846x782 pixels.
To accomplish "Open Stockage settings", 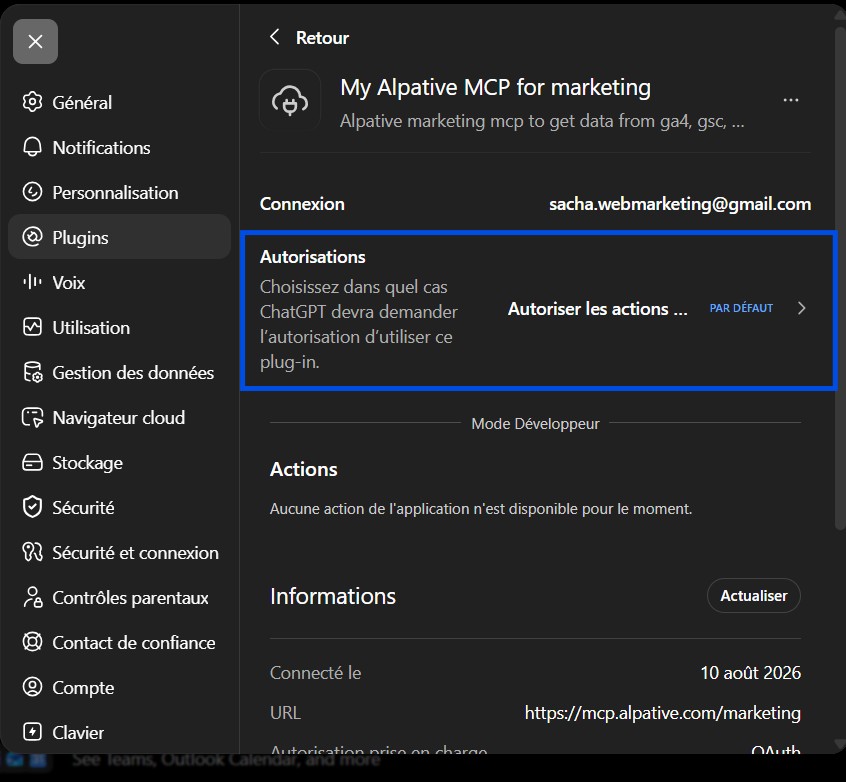I will 119,463.
